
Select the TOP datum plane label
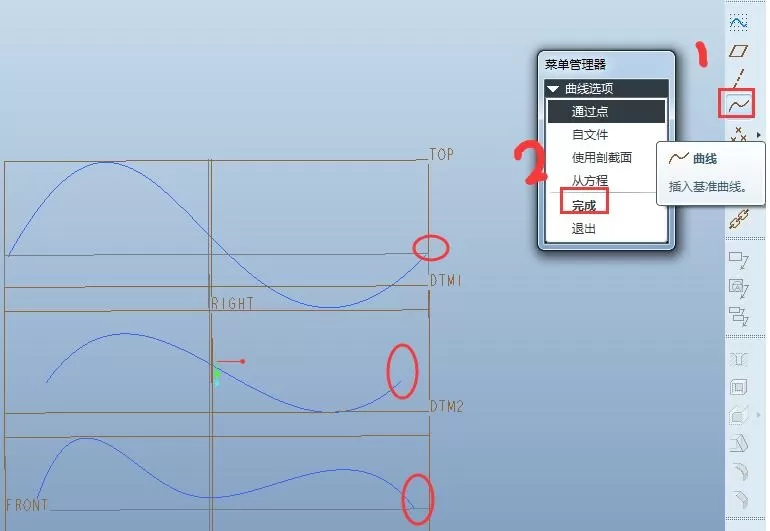[x=441, y=154]
